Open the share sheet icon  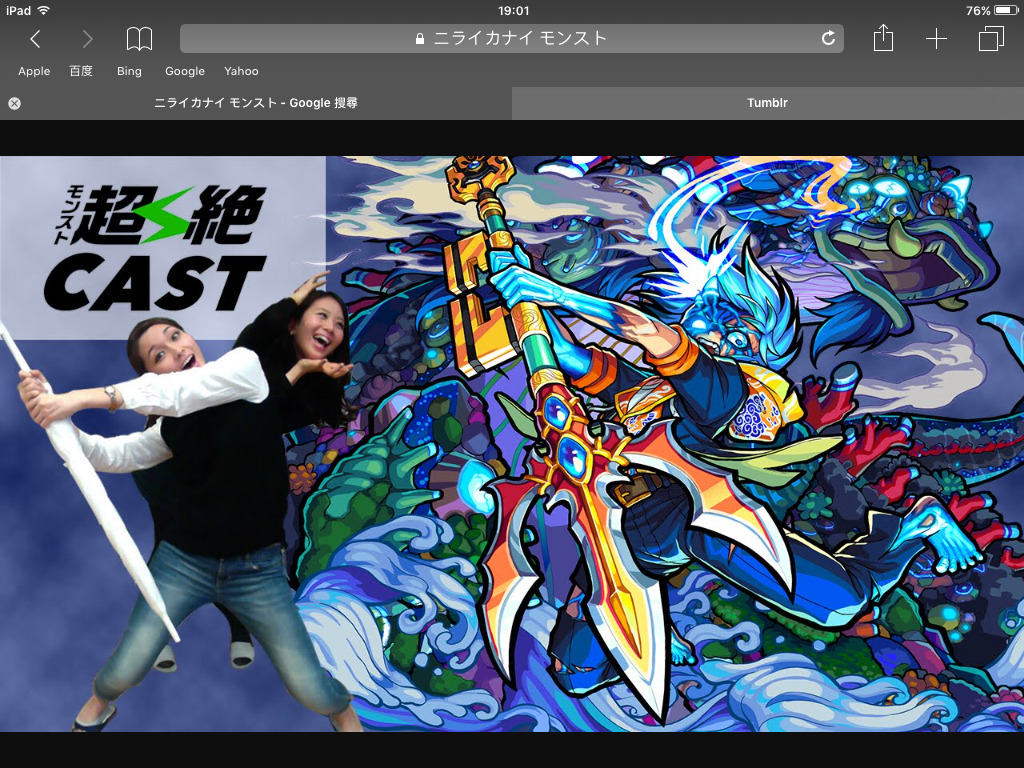coord(882,39)
